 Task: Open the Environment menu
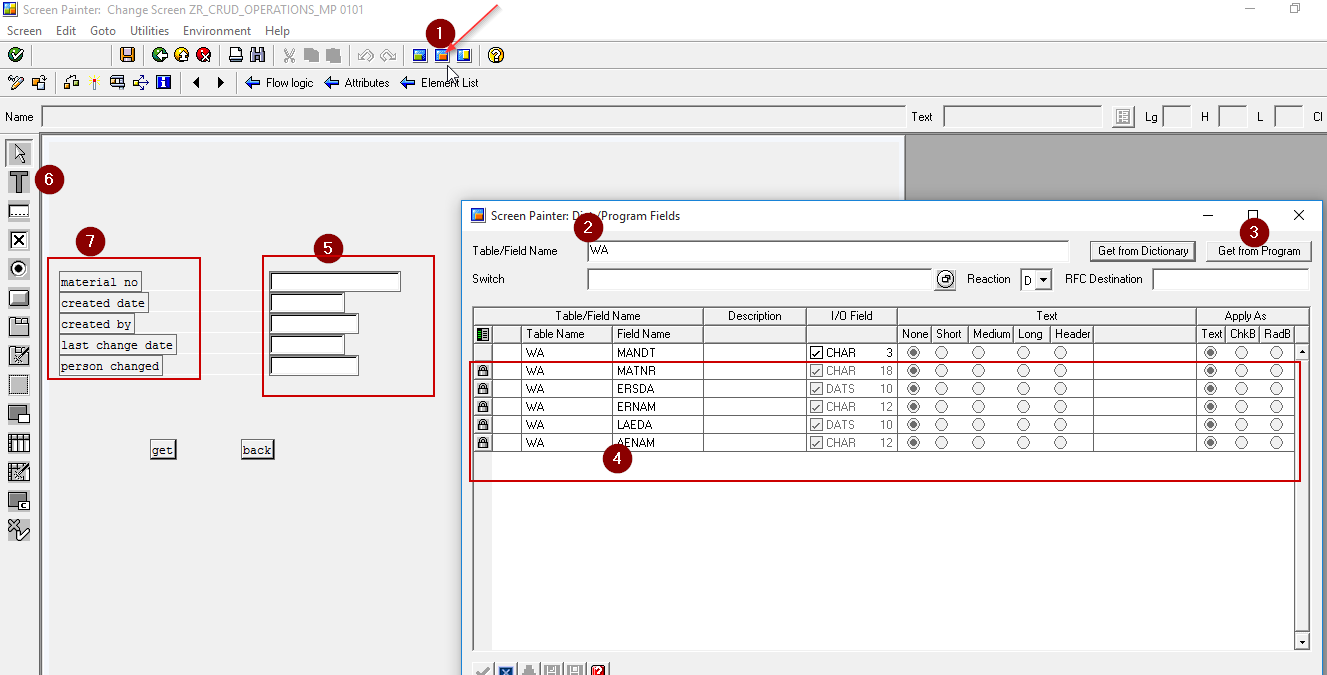(x=217, y=30)
